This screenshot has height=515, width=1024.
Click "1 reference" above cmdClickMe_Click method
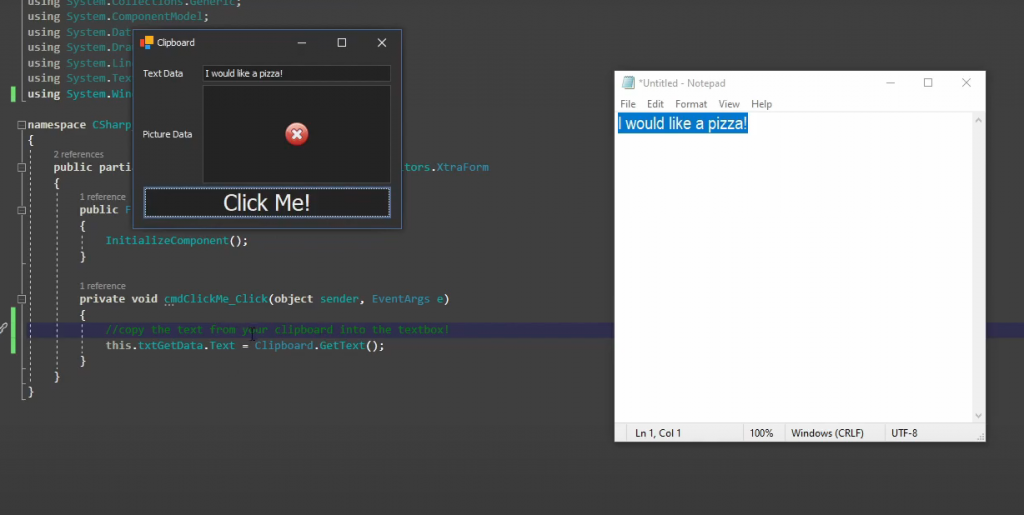click(x=103, y=286)
